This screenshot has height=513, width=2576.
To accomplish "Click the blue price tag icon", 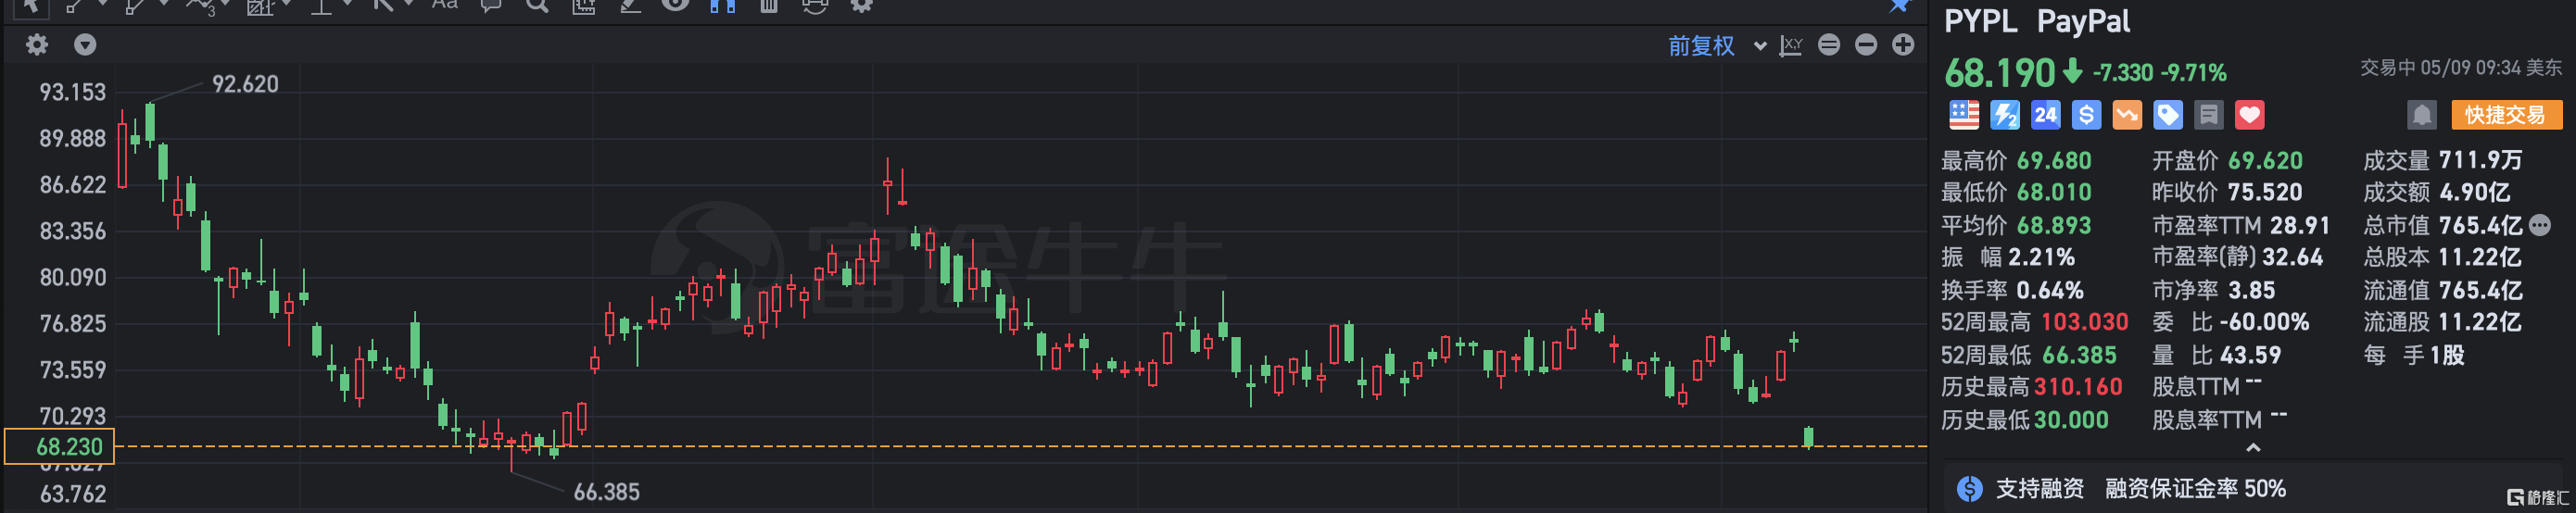I will [x=2168, y=115].
